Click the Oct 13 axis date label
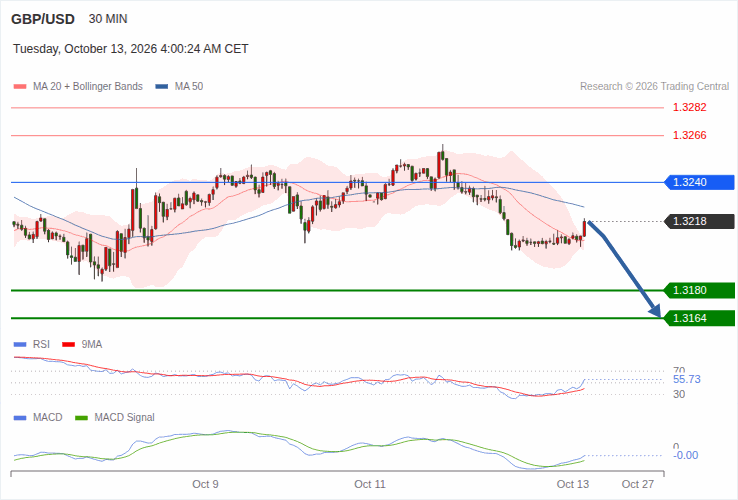The width and height of the screenshot is (738, 500). 573,484
